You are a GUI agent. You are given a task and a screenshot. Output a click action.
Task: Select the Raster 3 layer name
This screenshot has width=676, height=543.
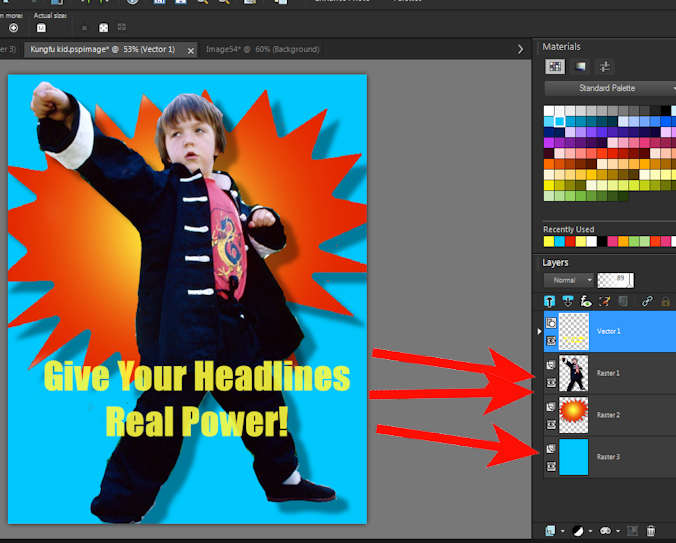tap(608, 457)
